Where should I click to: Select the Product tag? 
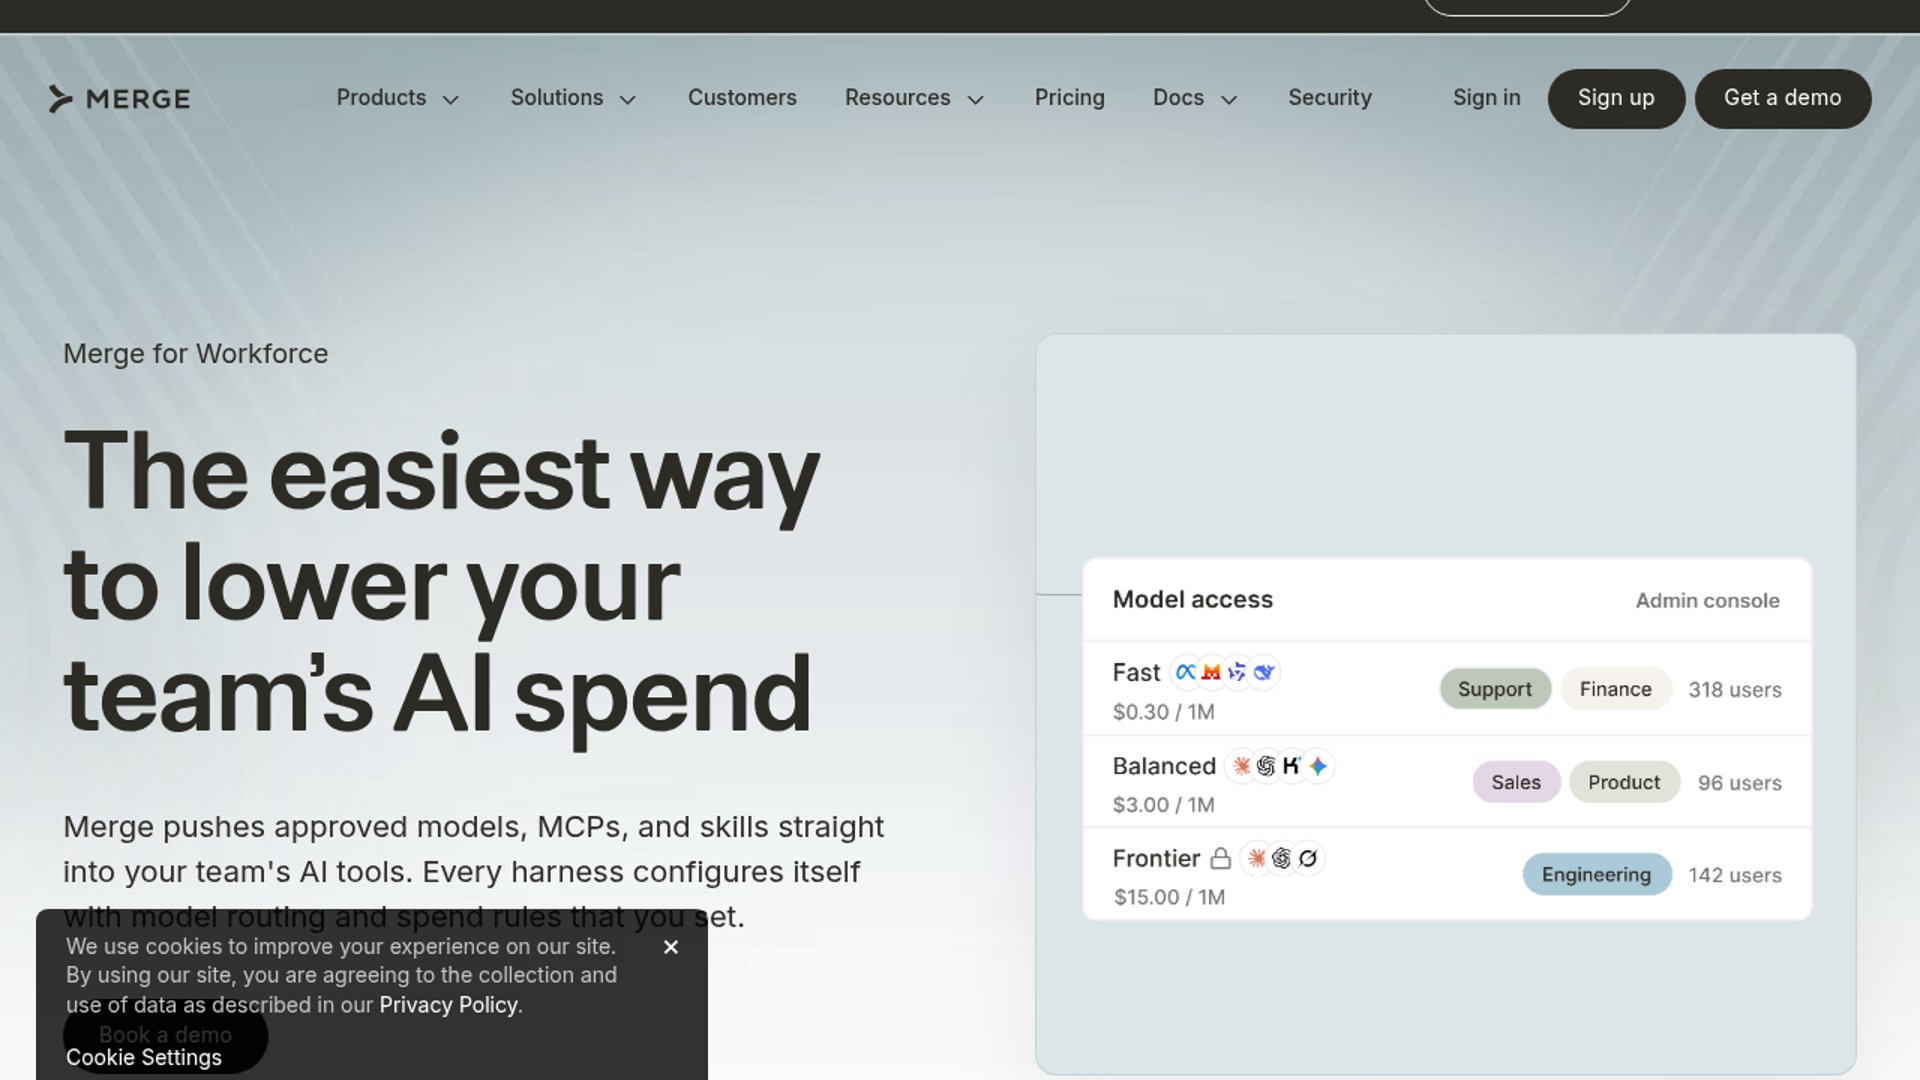(x=1624, y=782)
